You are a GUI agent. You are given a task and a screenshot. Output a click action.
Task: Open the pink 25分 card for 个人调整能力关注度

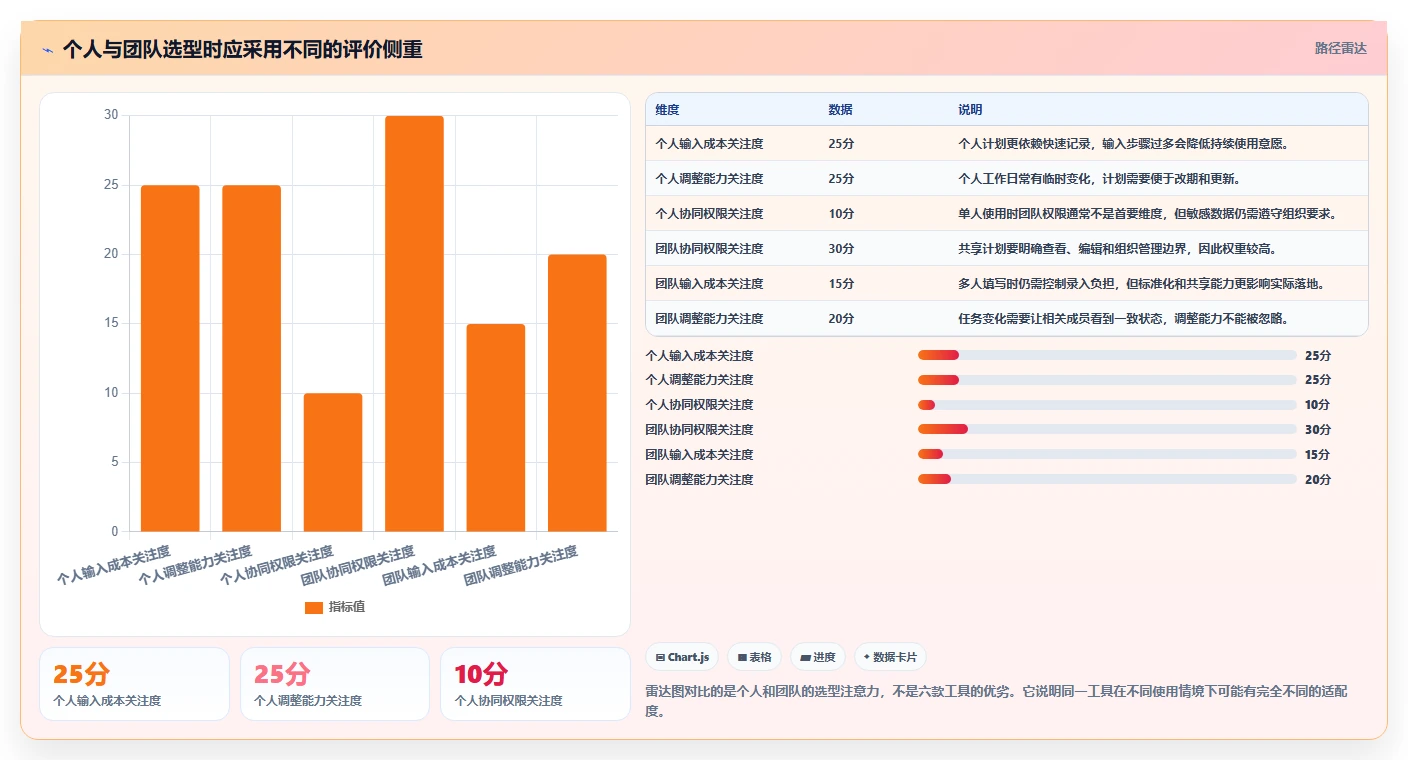(335, 684)
